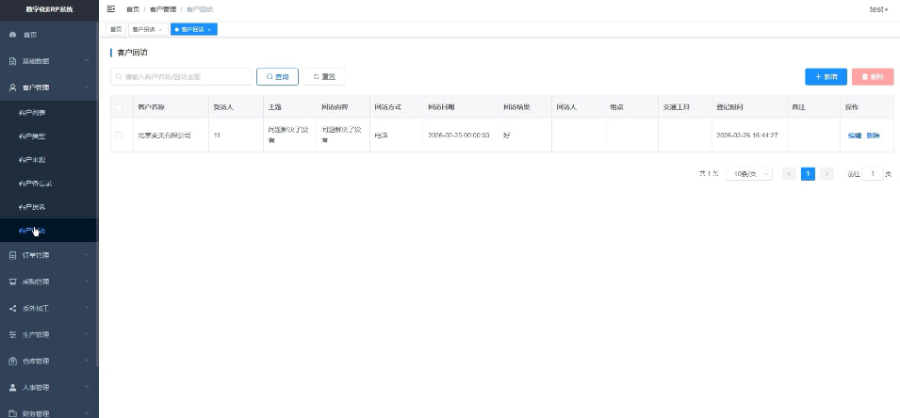
Task: Expand the 生产管理 menu chevron
Action: point(87,334)
